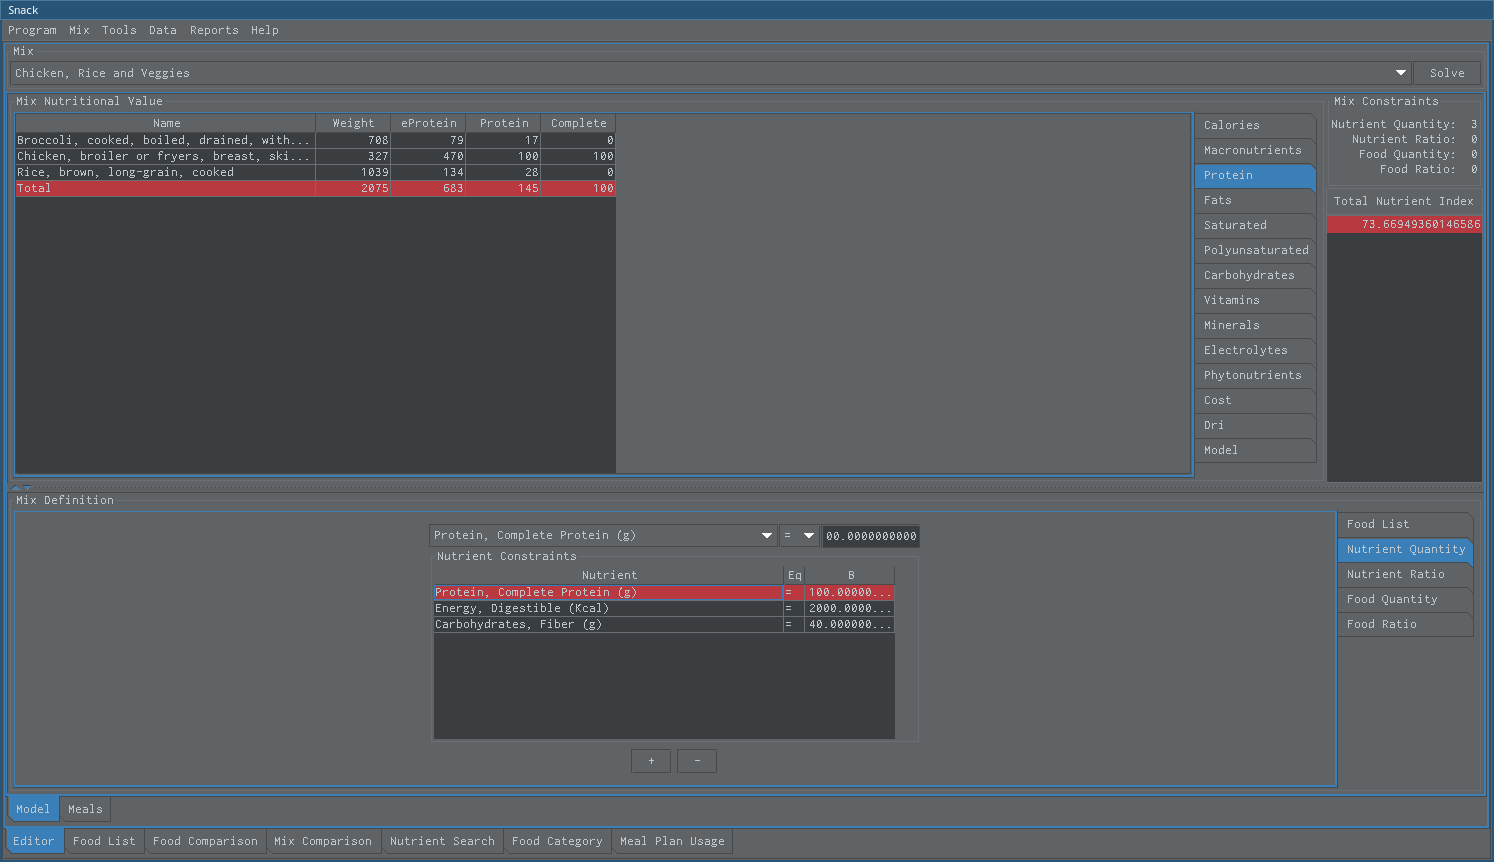Open the Food List bottom tab

tap(104, 841)
